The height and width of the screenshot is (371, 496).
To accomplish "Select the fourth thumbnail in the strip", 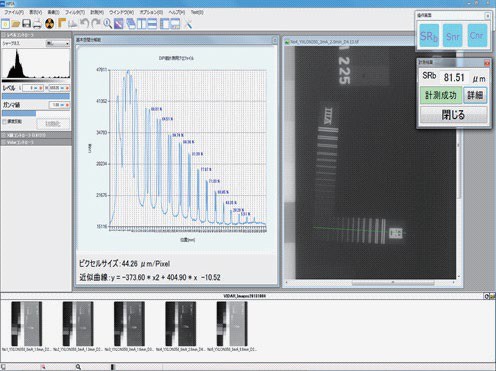I will pyautogui.click(x=180, y=324).
